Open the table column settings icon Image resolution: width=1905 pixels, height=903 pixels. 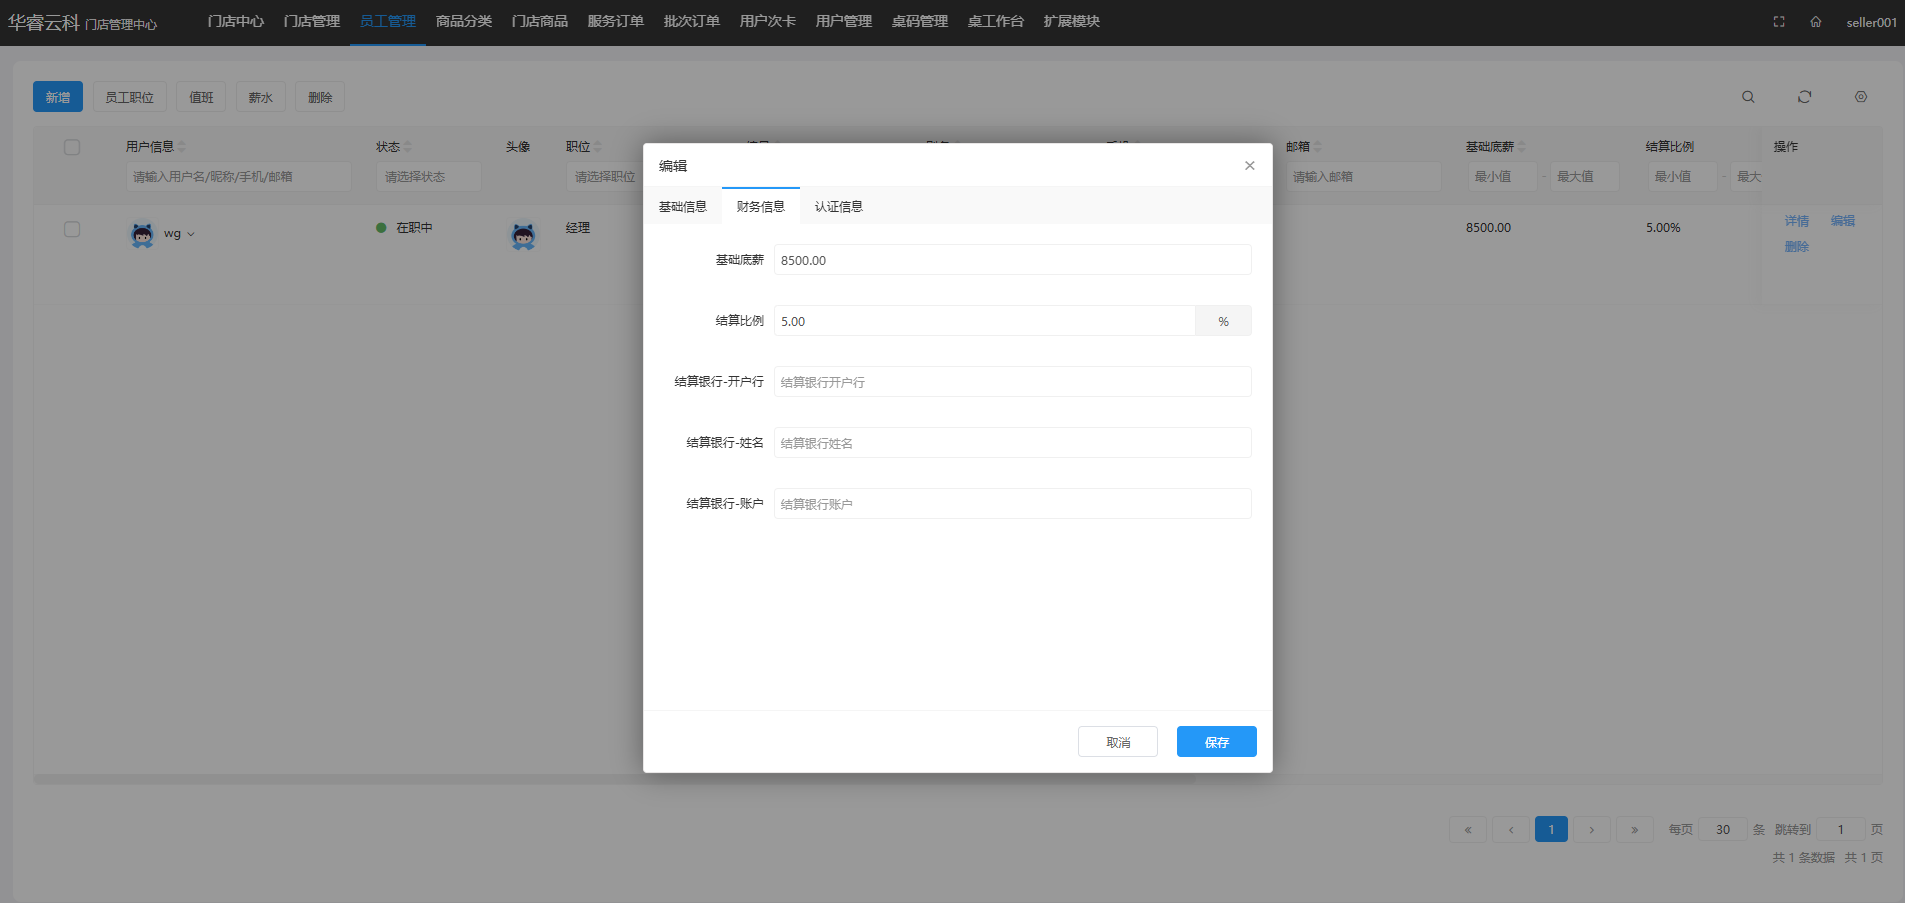click(1860, 97)
